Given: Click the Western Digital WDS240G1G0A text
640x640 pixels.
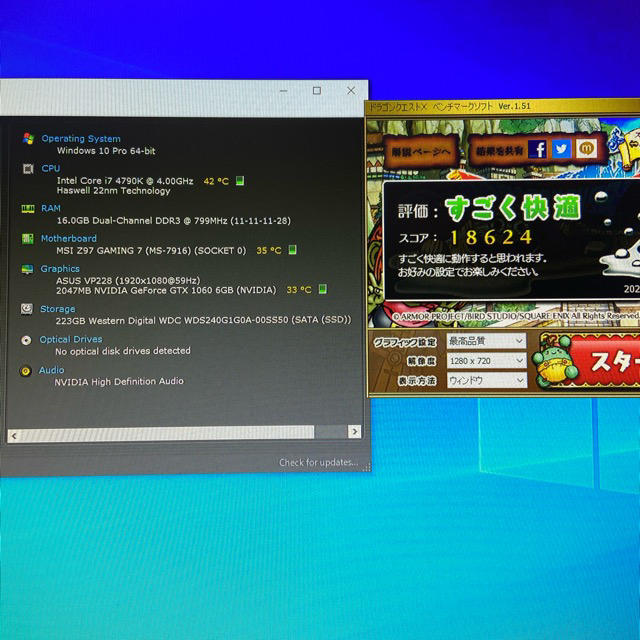Looking at the screenshot, I should click(x=203, y=320).
